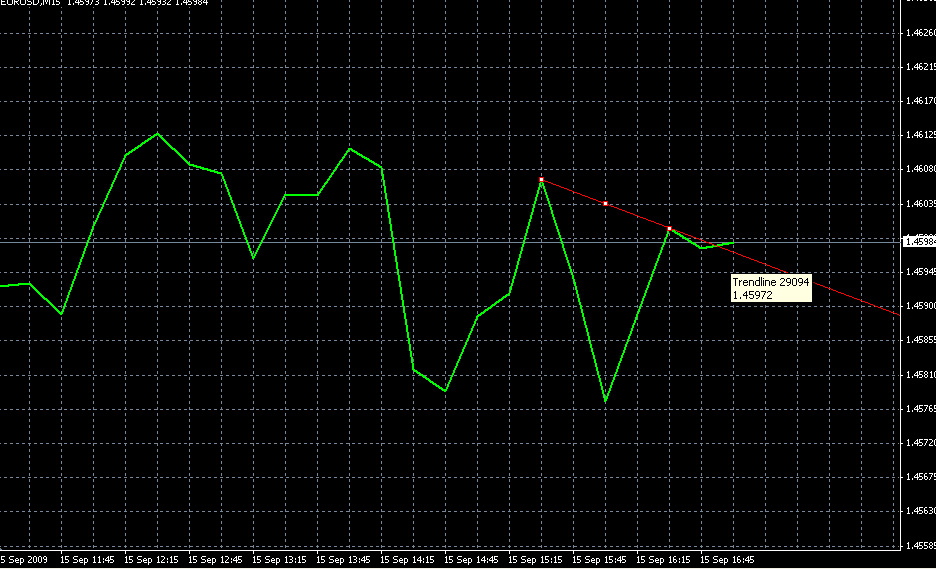Image resolution: width=936 pixels, height=570 pixels.
Task: Click the 1.4567 price scale label
Action: click(920, 477)
